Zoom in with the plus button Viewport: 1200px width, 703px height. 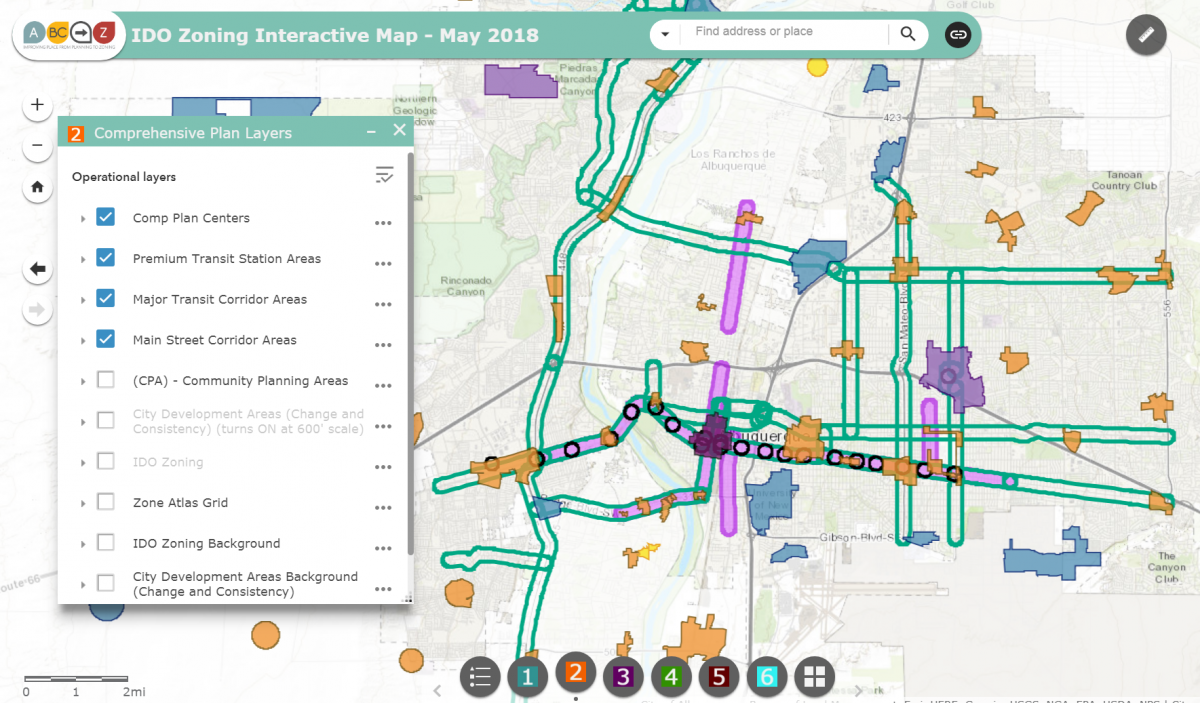pyautogui.click(x=37, y=104)
